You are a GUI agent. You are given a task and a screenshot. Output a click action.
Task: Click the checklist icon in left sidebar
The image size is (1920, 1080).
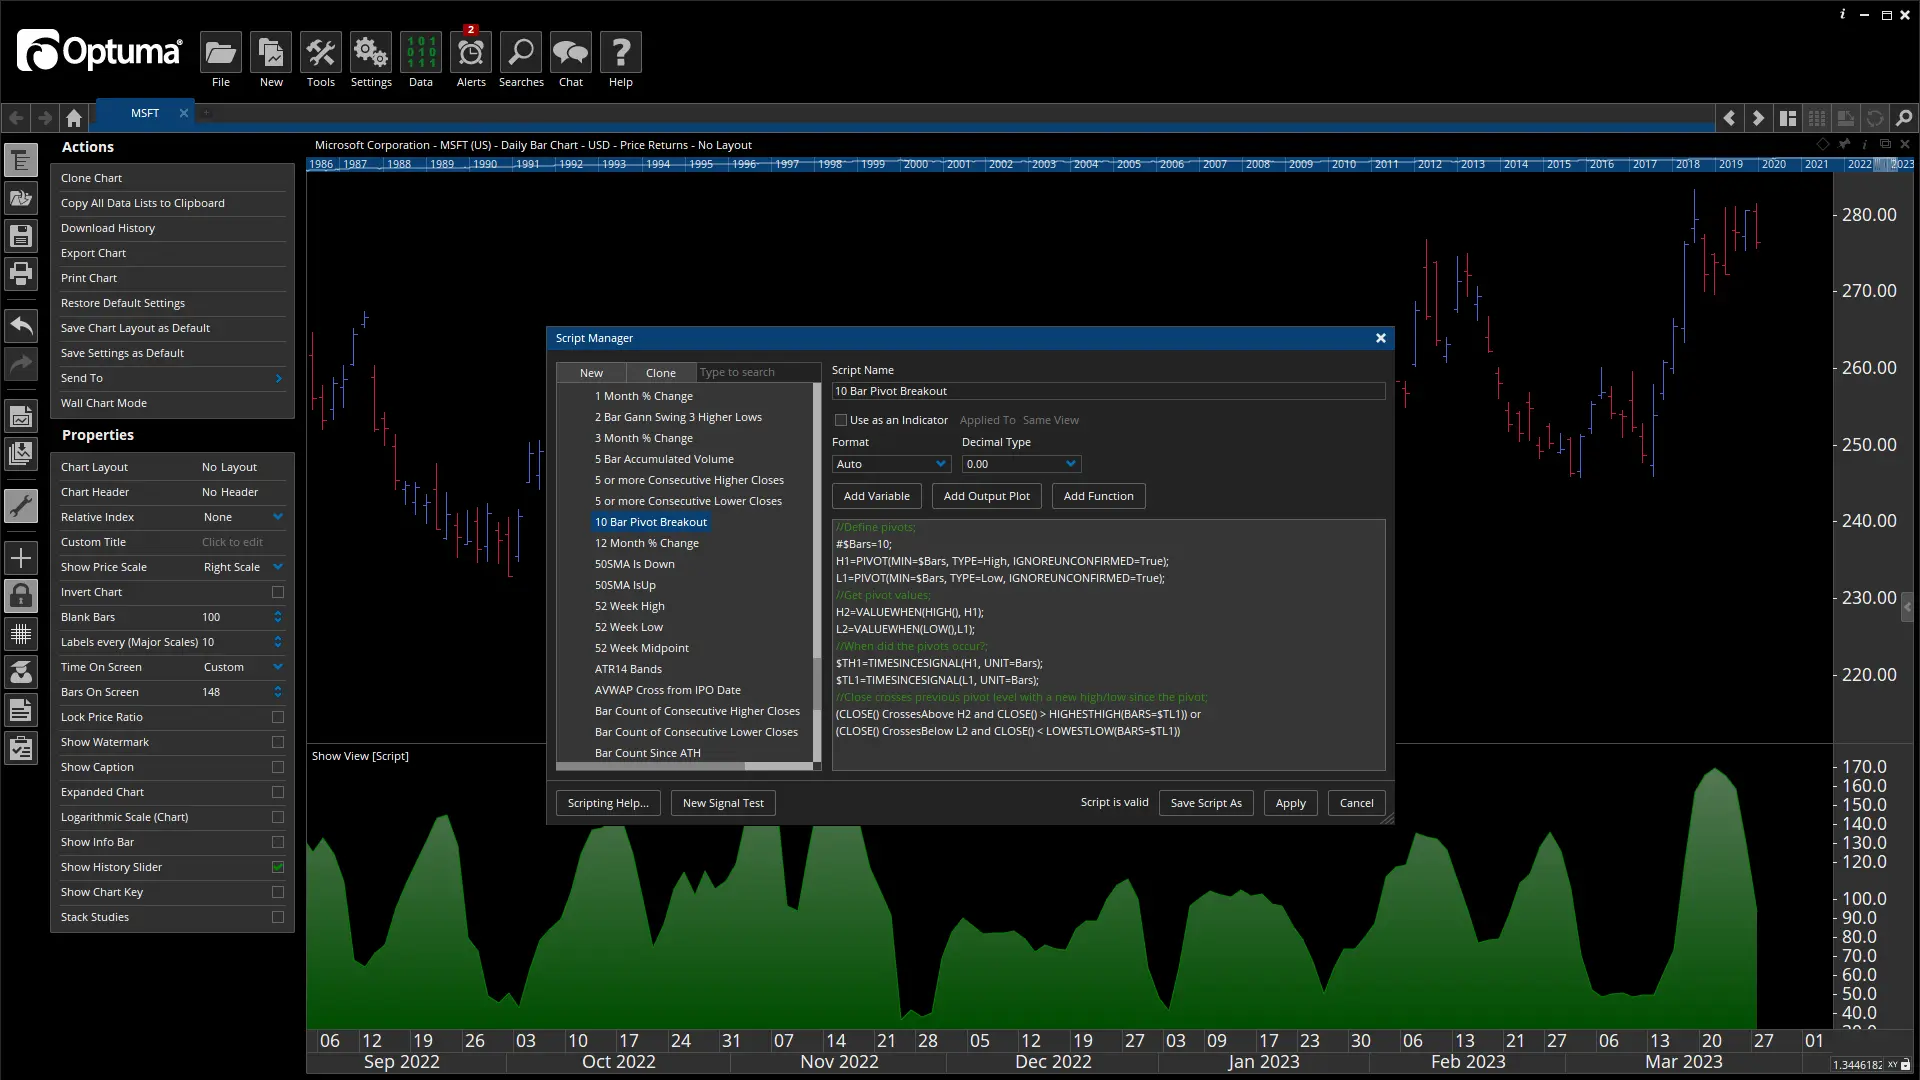[21, 749]
